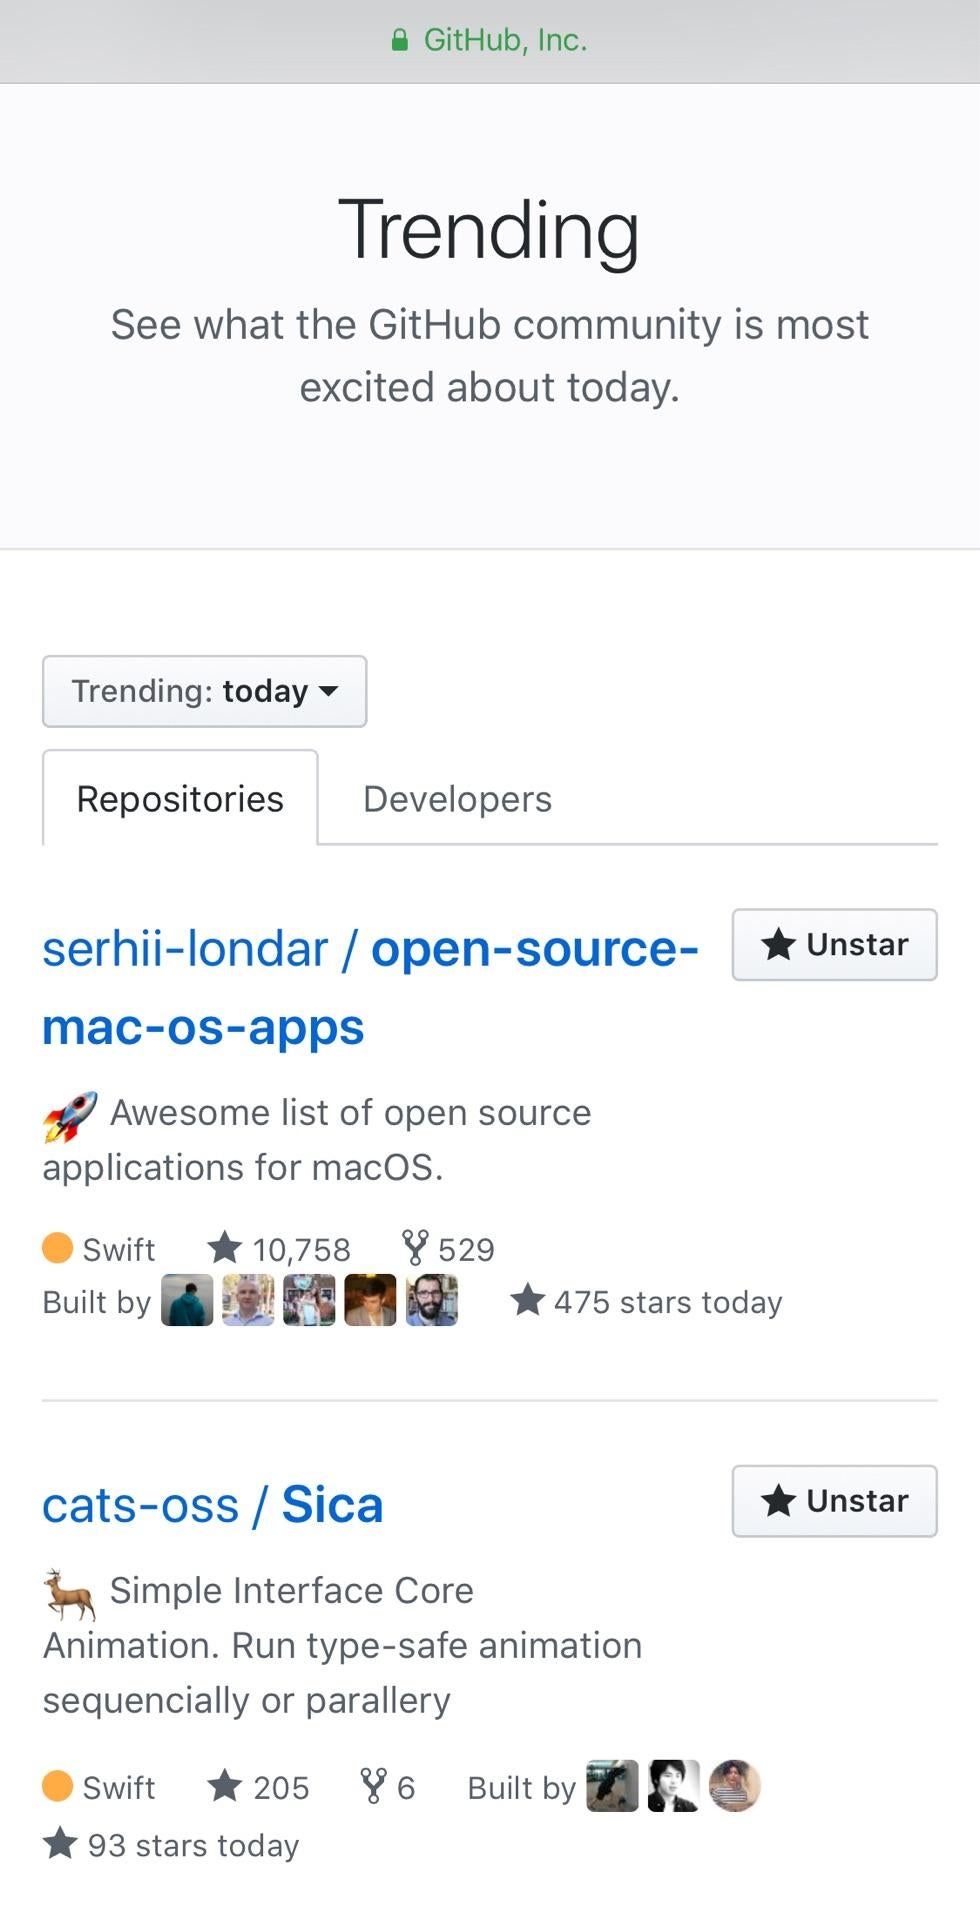Unstar the open-source-mac-os-apps repository
Viewport: 980px width, 1920px height.
click(x=835, y=945)
